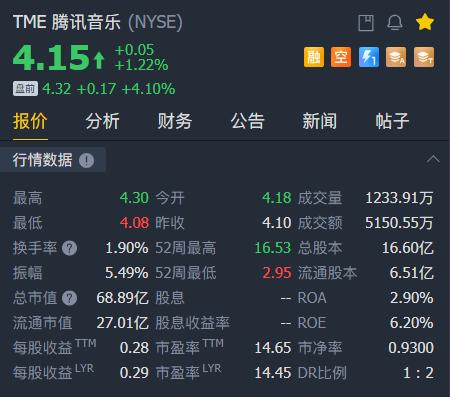Click 52周最高 value 16.53
Image resolution: width=450 pixels, height=397 pixels.
click(273, 248)
